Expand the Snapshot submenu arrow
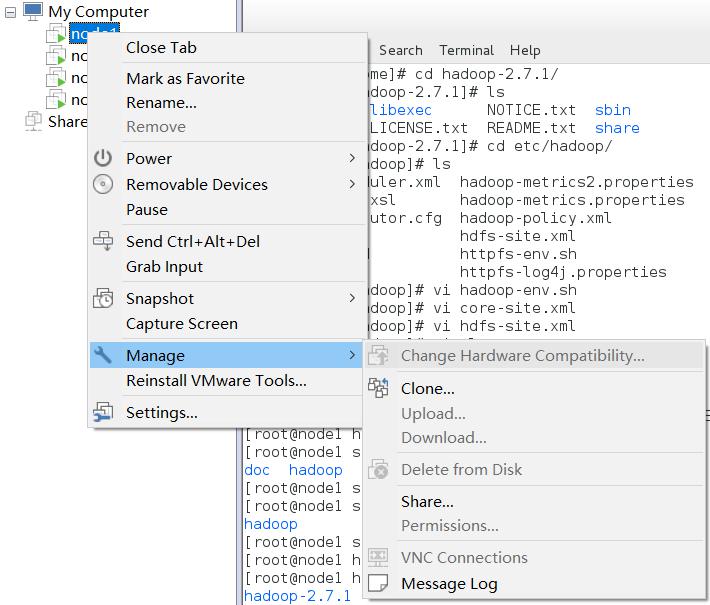 click(352, 298)
